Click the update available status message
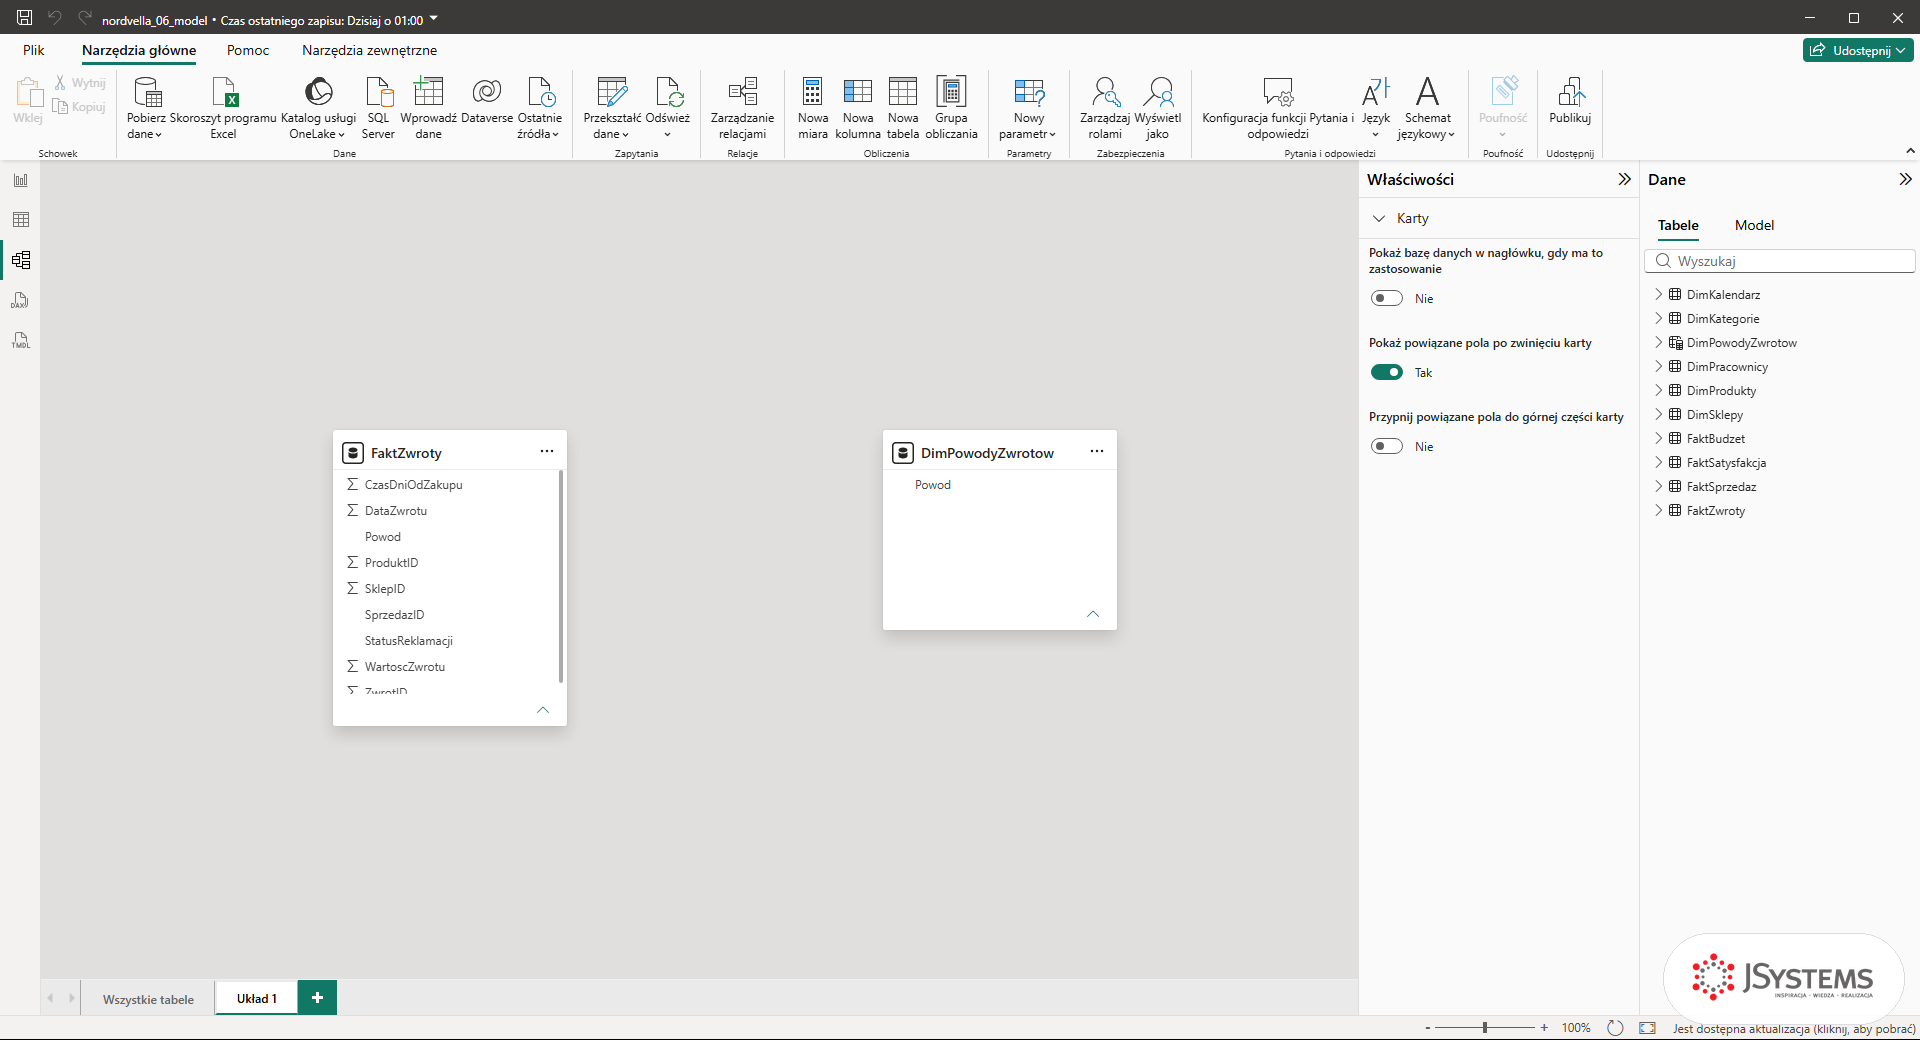The image size is (1920, 1040). [1794, 1028]
